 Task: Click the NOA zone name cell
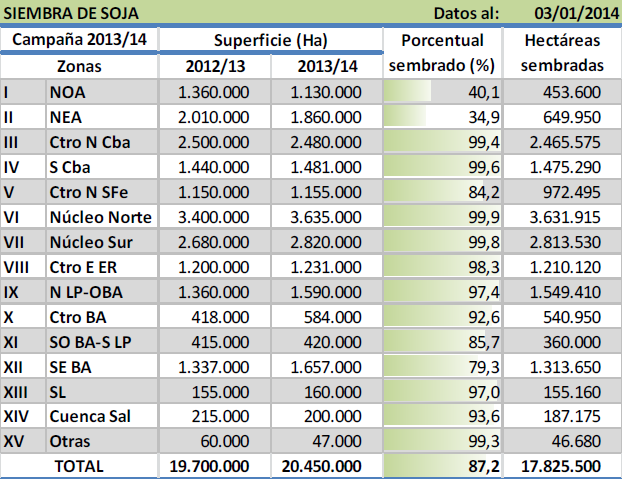[100, 92]
